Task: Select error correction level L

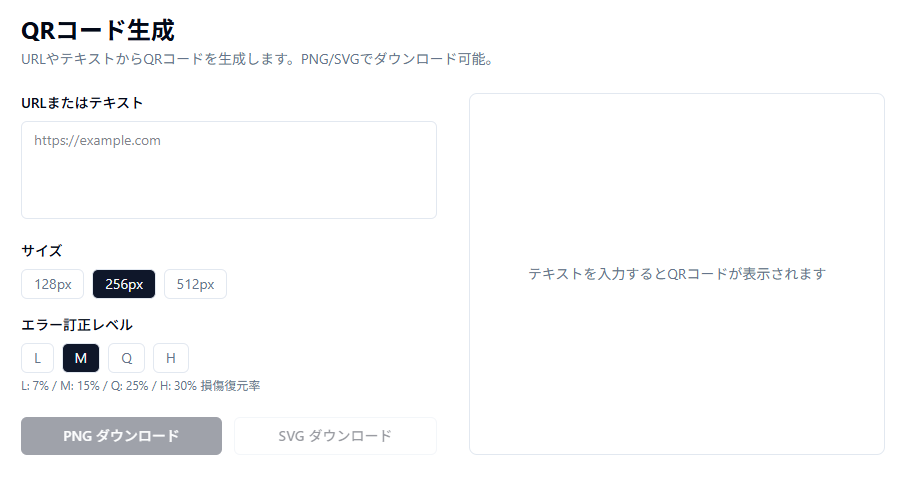Action: coord(37,358)
